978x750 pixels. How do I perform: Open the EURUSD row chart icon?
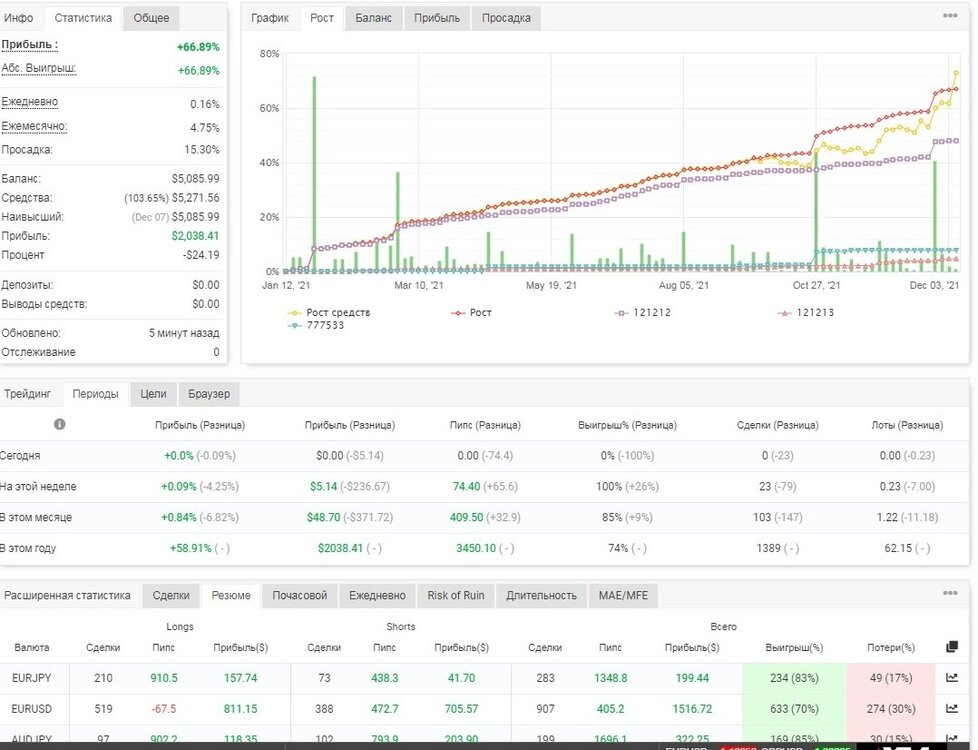952,708
